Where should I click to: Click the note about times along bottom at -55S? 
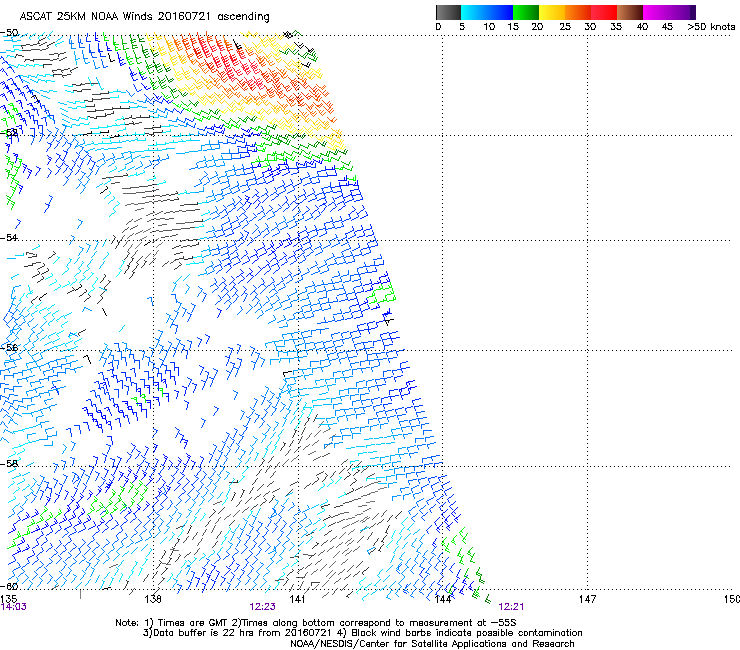pos(376,623)
